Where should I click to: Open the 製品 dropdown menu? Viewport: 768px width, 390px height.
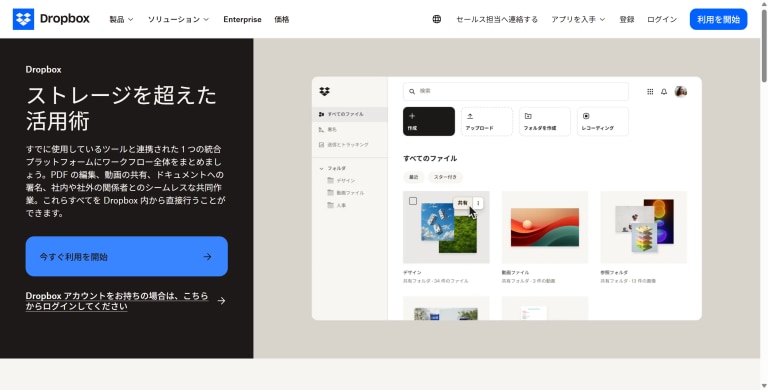click(x=121, y=20)
